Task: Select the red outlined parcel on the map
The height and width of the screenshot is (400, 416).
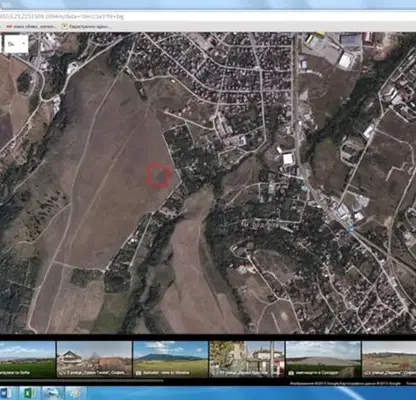Action: coord(159,174)
